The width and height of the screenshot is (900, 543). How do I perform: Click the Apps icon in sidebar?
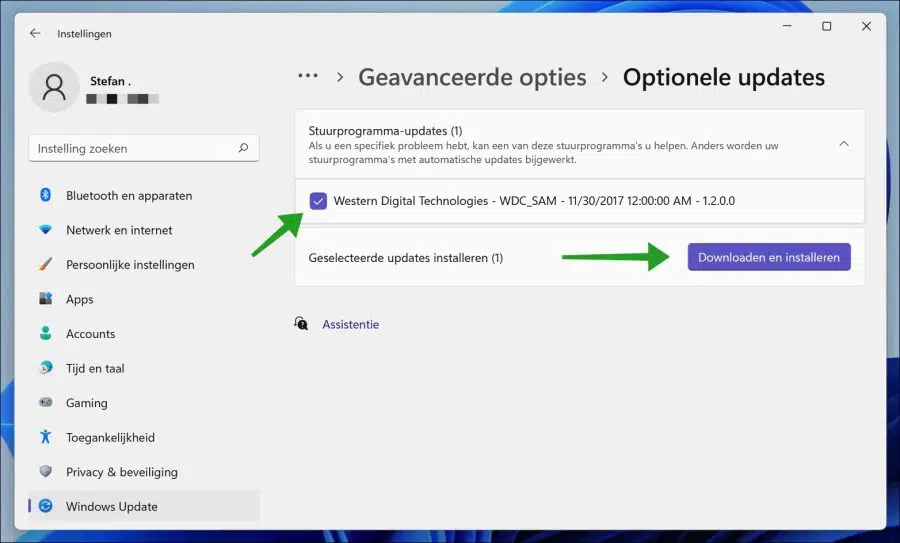pyautogui.click(x=45, y=298)
